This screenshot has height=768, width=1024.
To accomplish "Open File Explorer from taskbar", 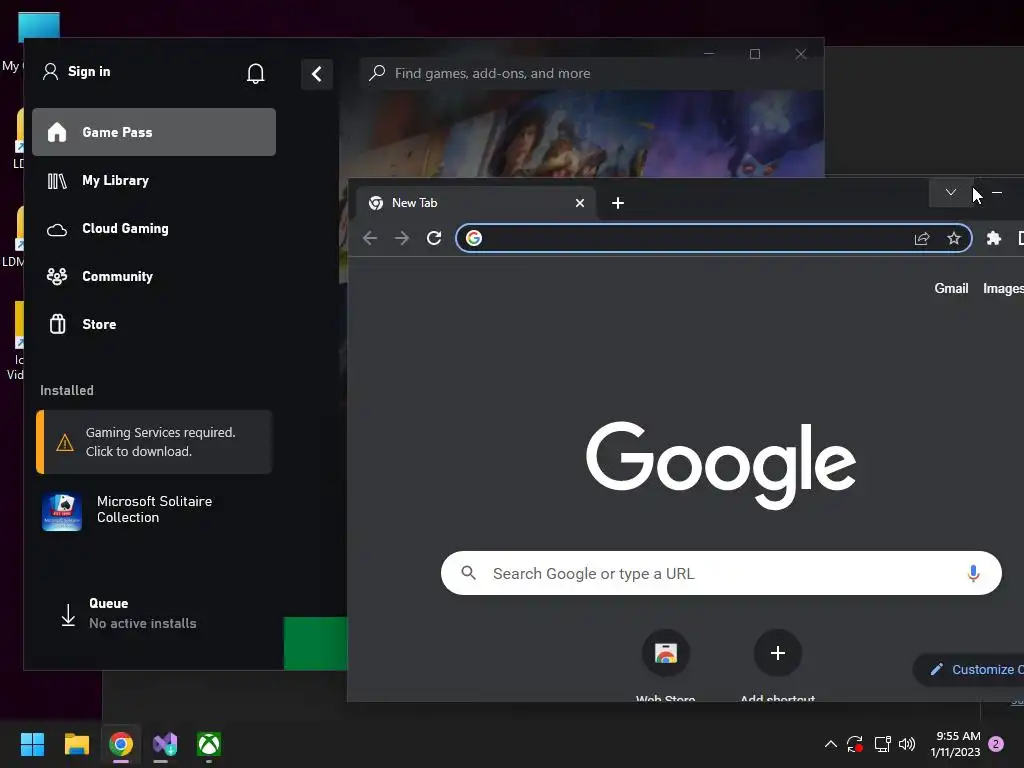I will tap(76, 744).
